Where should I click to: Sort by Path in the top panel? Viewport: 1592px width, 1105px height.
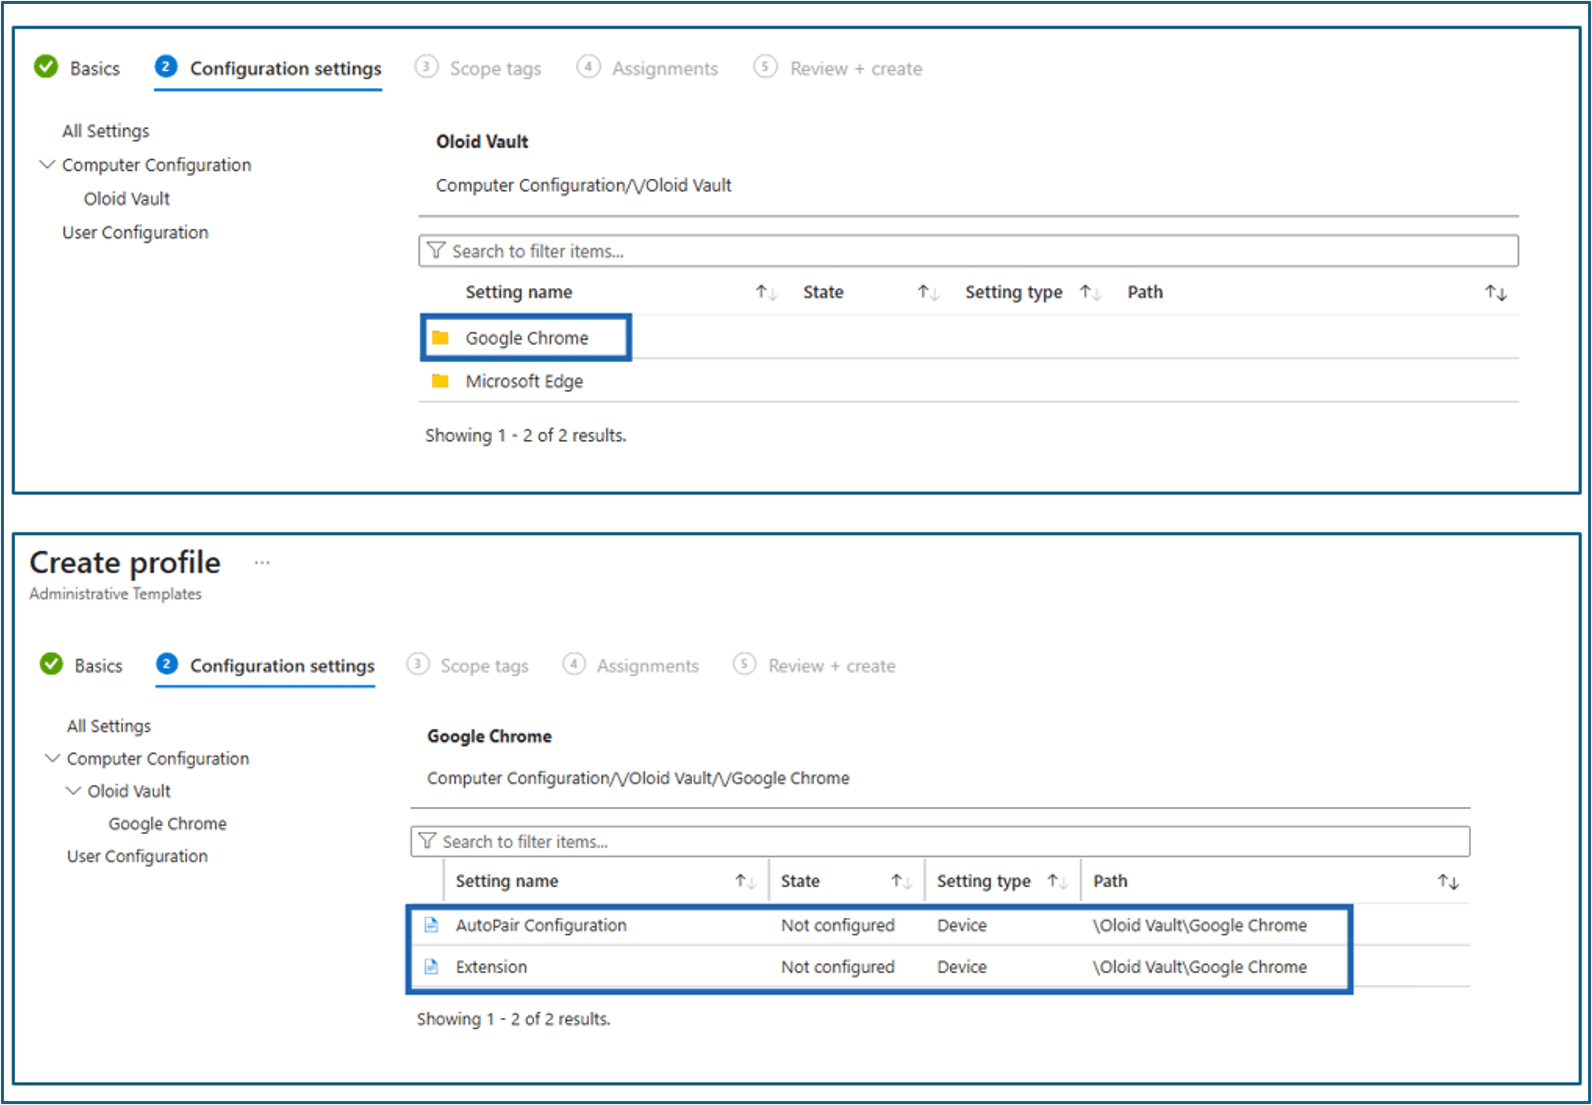click(x=1496, y=292)
